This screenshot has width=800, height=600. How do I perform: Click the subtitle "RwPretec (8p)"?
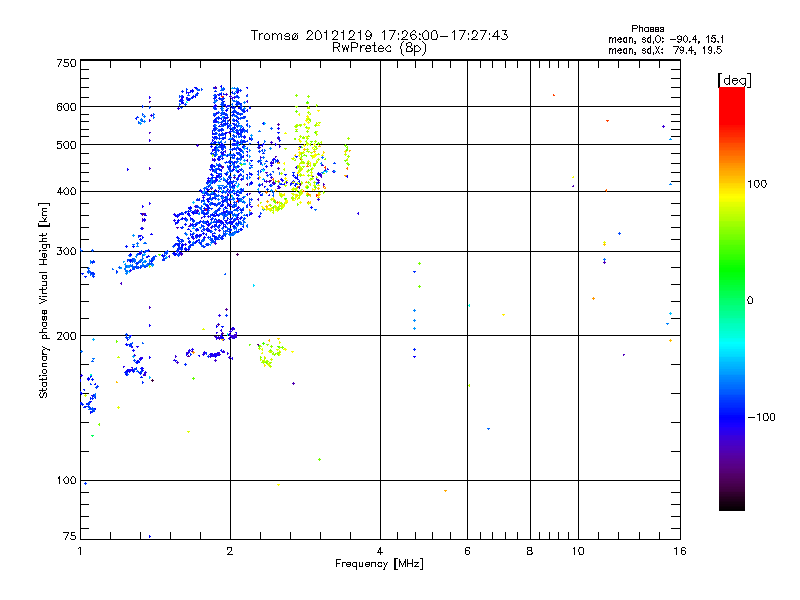[x=379, y=48]
